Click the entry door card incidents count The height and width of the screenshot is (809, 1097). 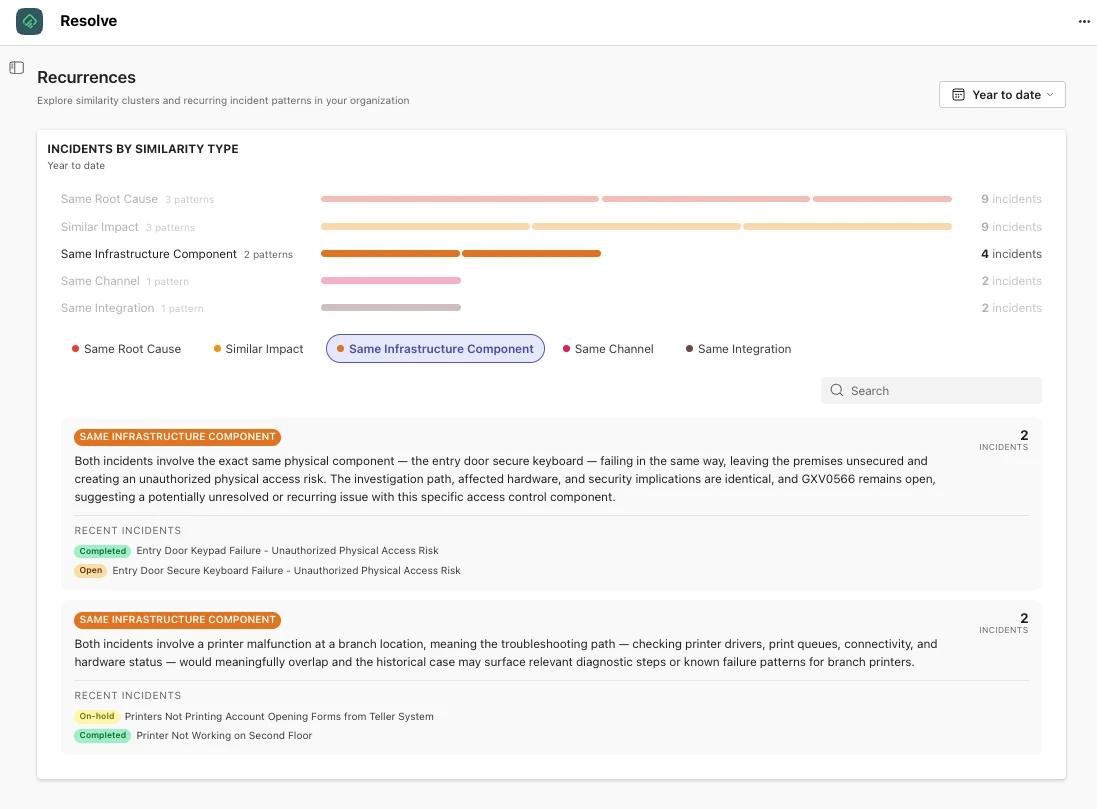point(1003,440)
